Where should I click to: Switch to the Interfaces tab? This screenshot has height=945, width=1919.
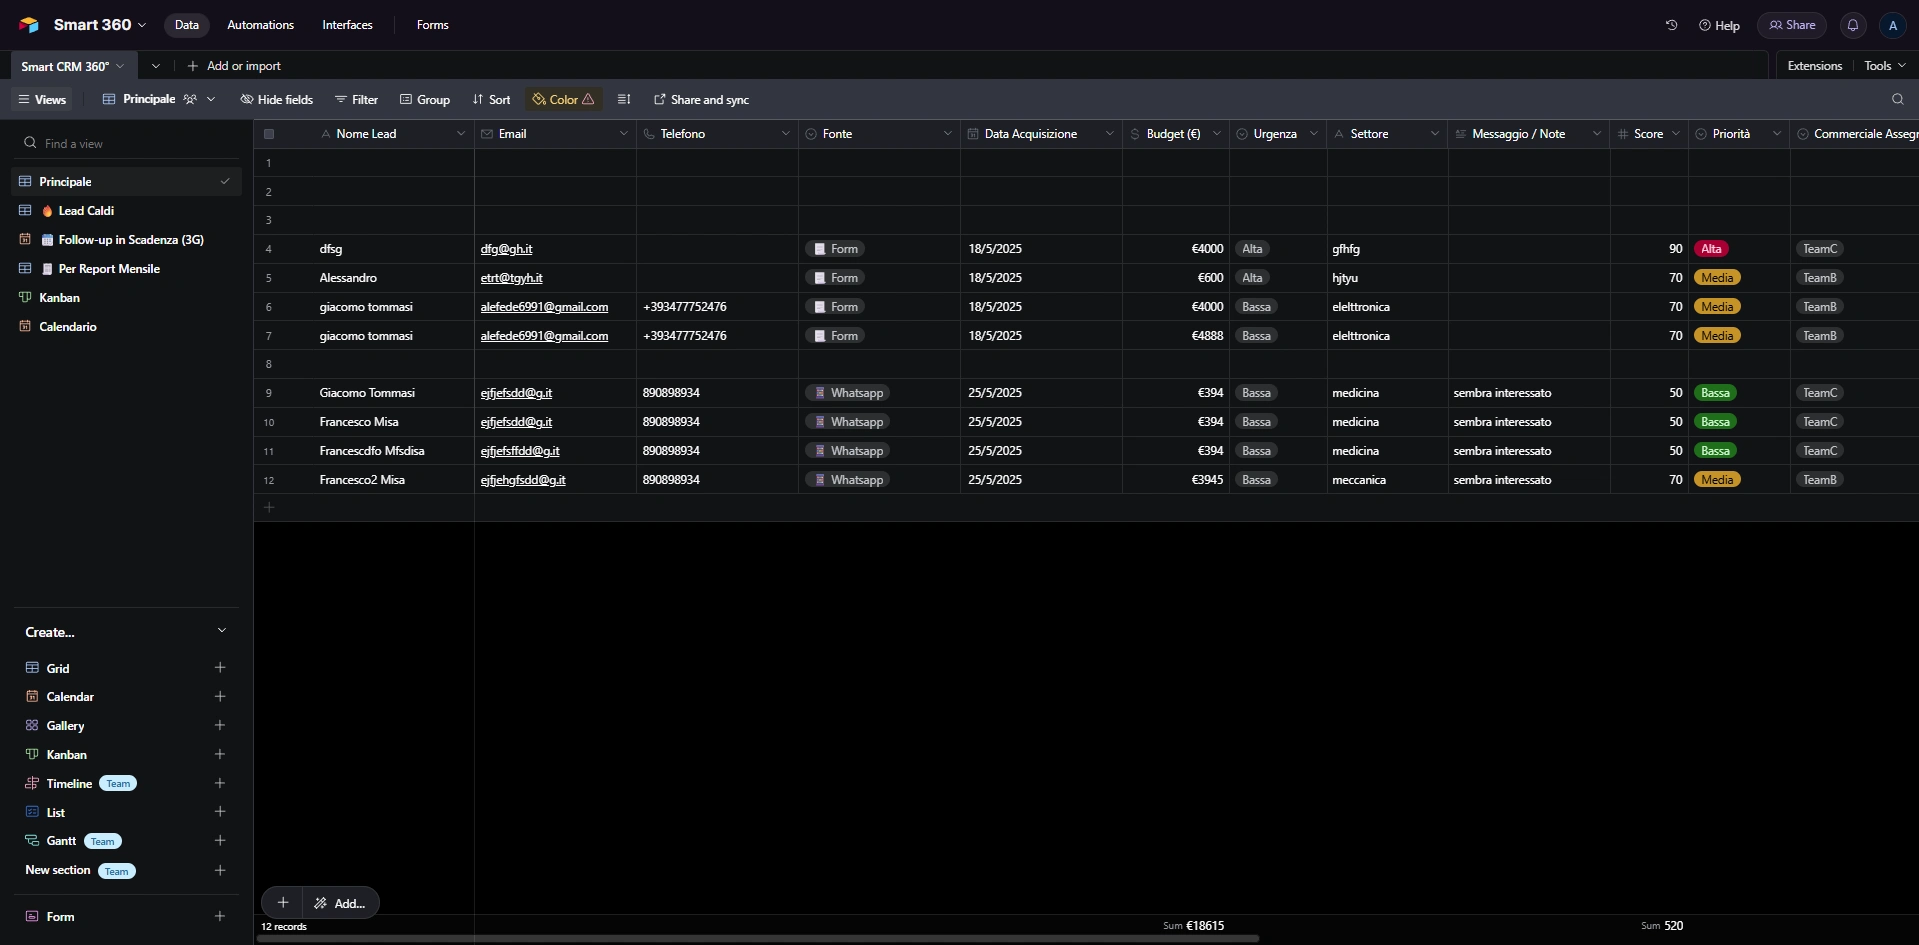[x=347, y=25]
